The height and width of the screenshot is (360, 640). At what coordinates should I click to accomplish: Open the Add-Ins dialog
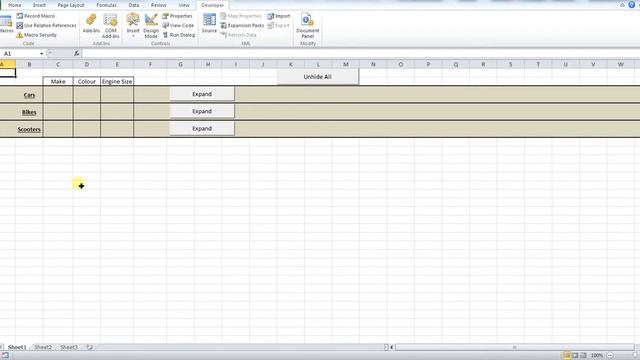point(91,23)
